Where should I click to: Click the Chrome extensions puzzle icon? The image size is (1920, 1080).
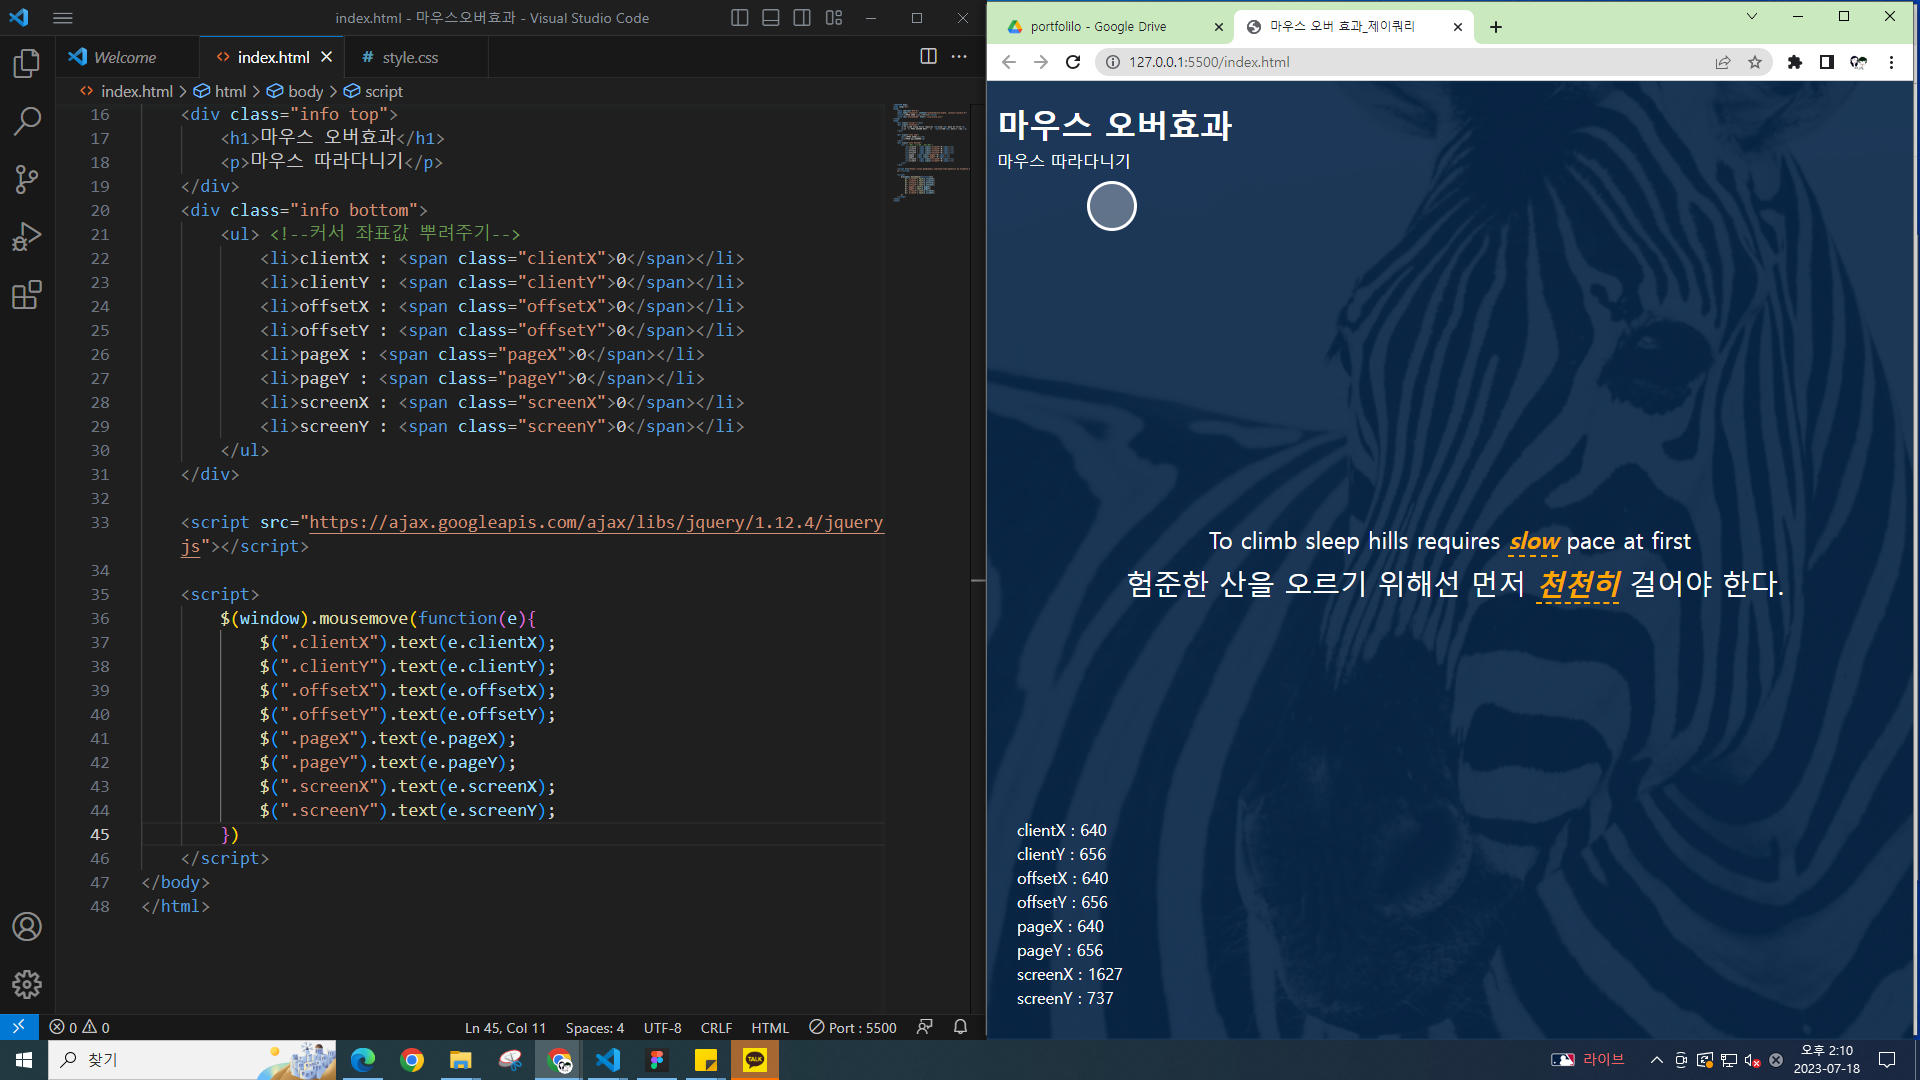click(1795, 62)
